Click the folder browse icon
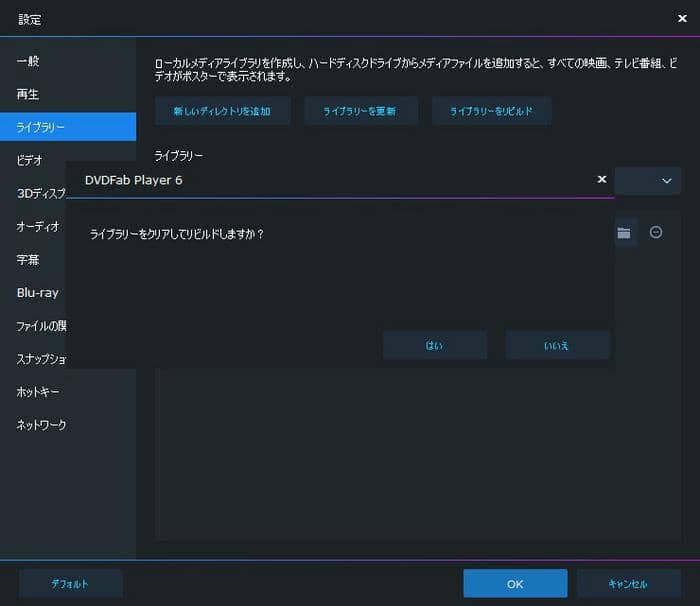 point(624,233)
